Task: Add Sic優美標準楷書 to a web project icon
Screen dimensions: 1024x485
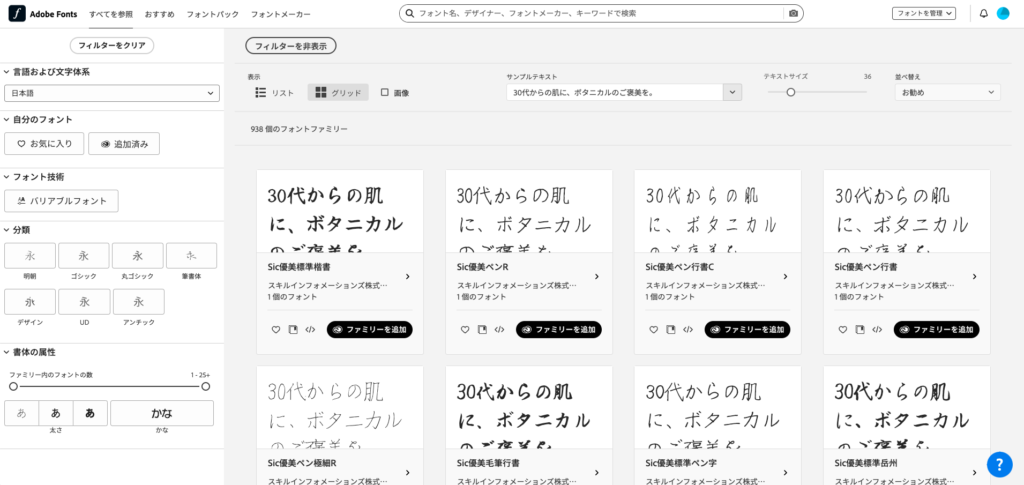Action: (x=293, y=330)
